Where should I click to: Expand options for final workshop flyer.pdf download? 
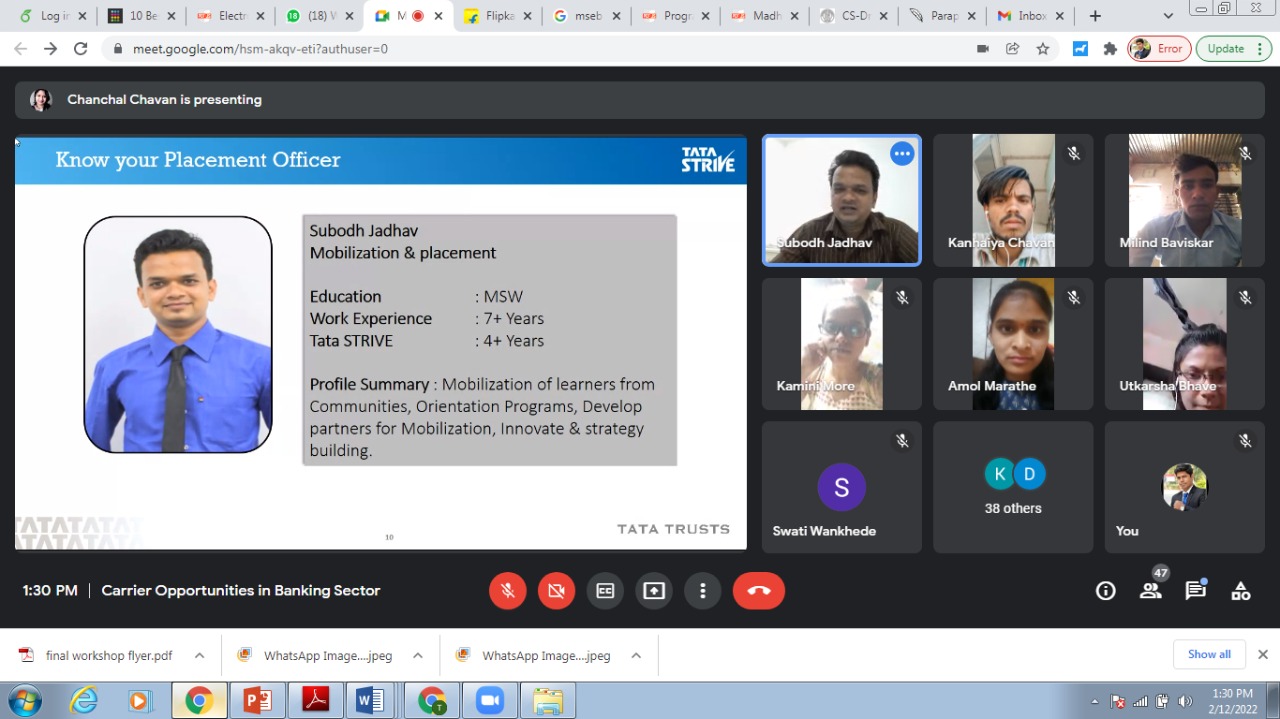tap(199, 656)
